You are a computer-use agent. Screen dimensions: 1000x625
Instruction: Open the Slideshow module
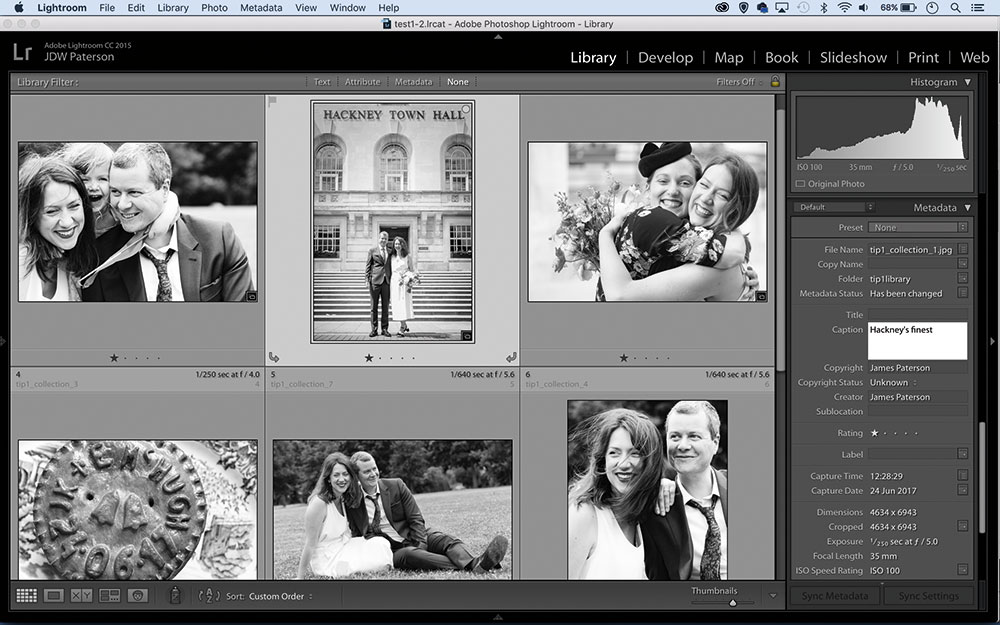(853, 57)
